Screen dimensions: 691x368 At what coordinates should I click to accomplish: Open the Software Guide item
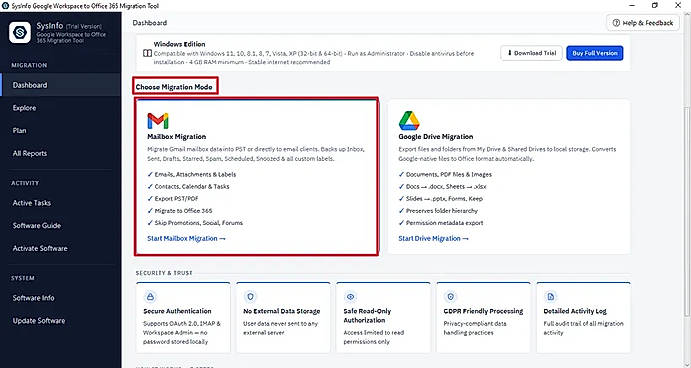60,226
